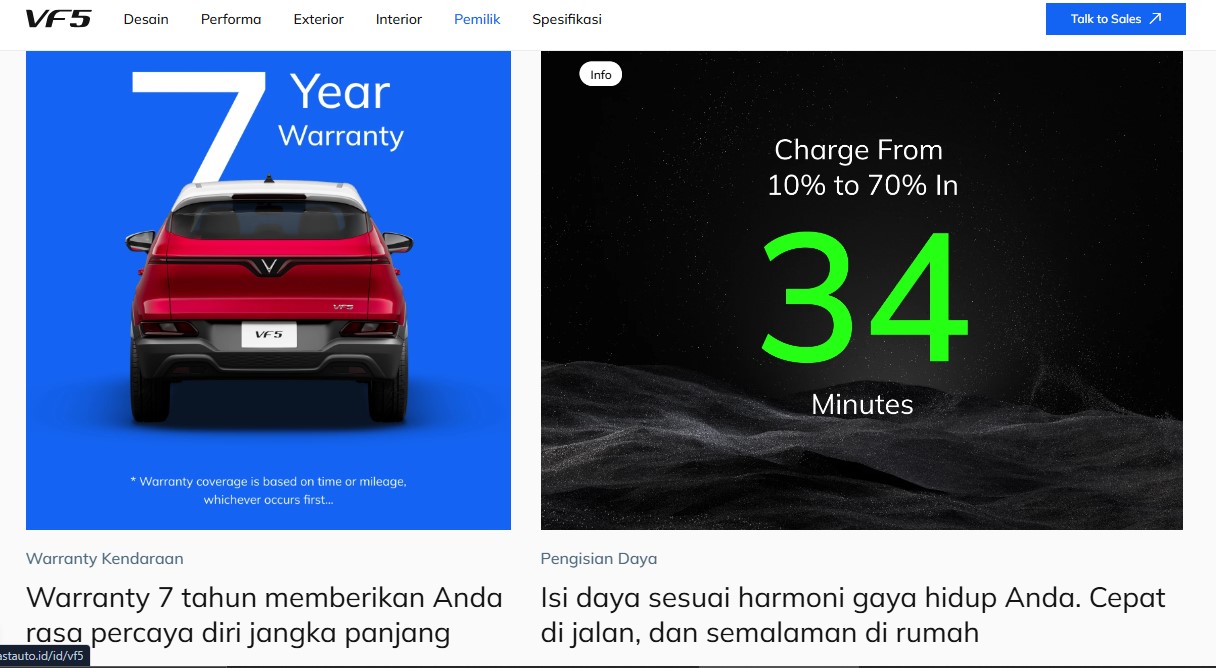Click the Talk to Sales button
Viewport: 1216px width, 668px height.
point(1116,19)
